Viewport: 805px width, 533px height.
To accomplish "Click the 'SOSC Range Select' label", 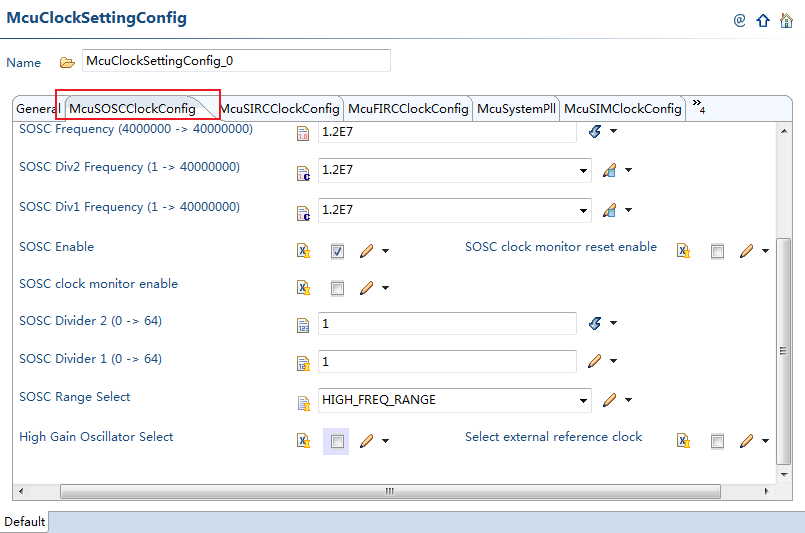I will click(74, 397).
